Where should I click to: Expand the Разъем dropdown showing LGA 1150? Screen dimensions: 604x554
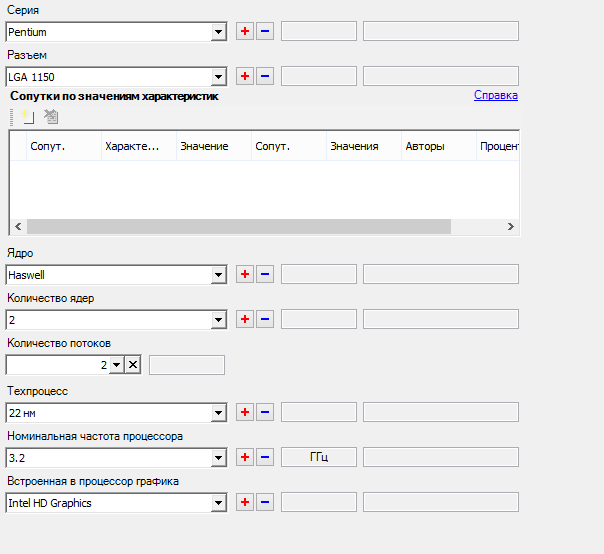tap(218, 77)
